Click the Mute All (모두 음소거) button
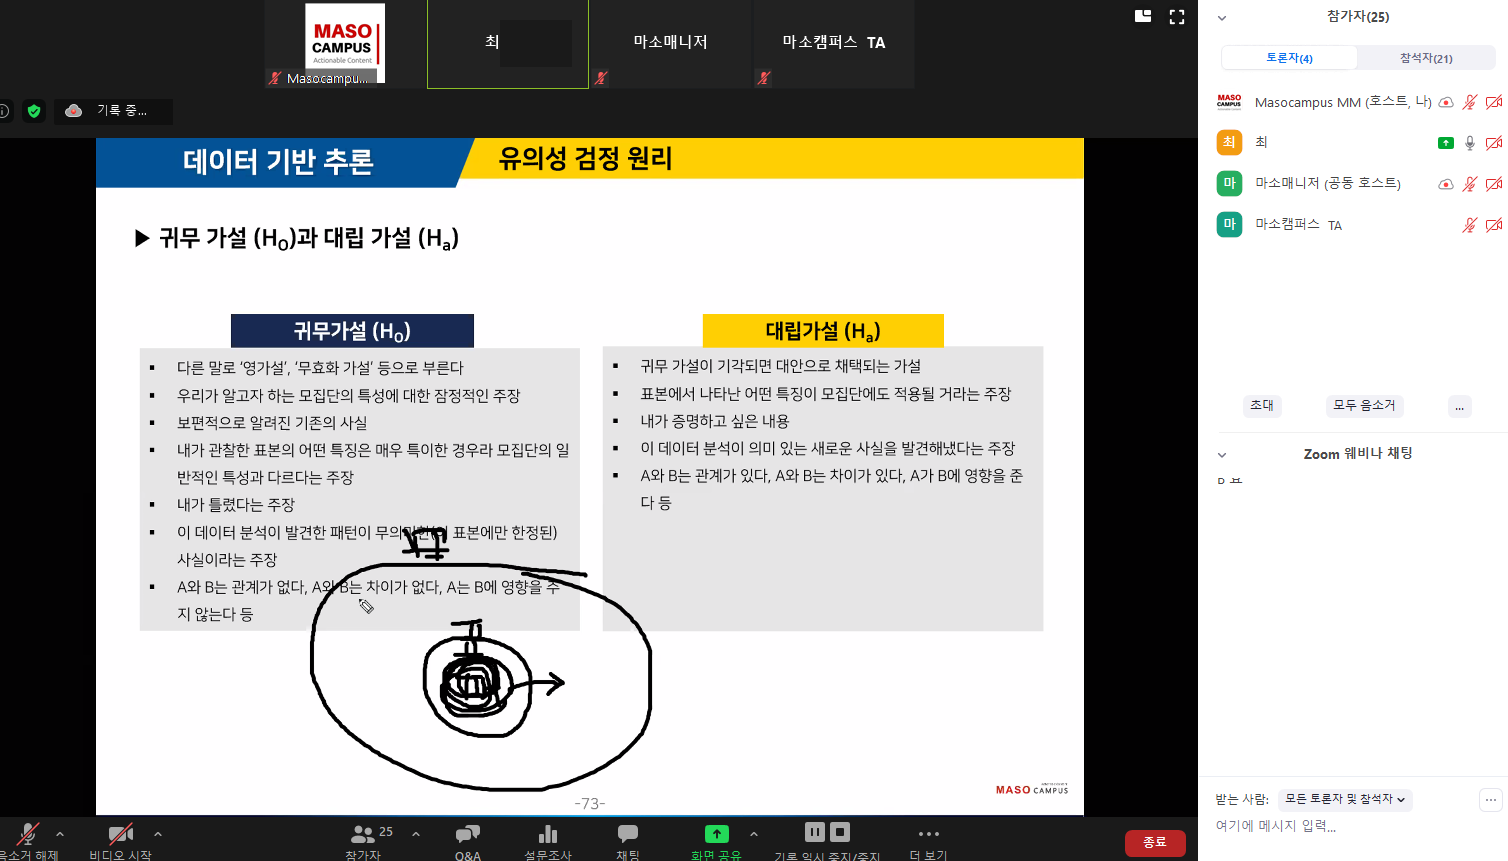Viewport: 1508px width, 861px height. (1363, 405)
